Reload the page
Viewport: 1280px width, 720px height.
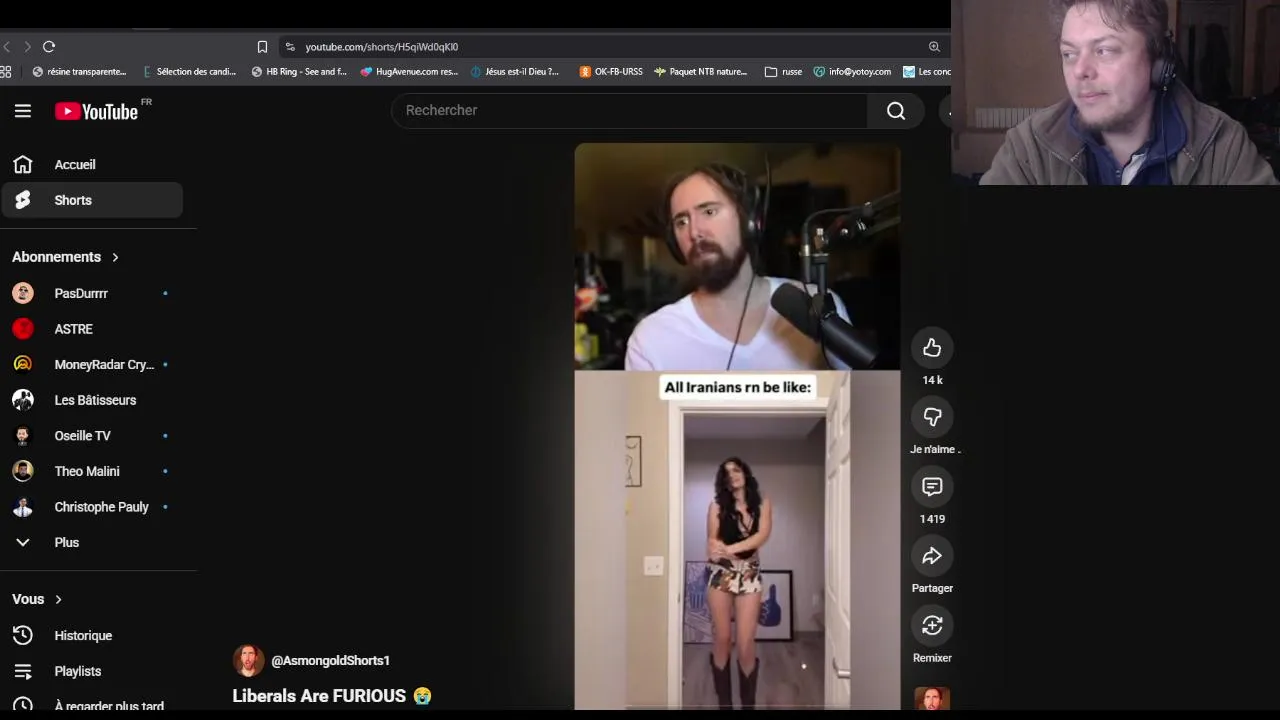pos(49,47)
